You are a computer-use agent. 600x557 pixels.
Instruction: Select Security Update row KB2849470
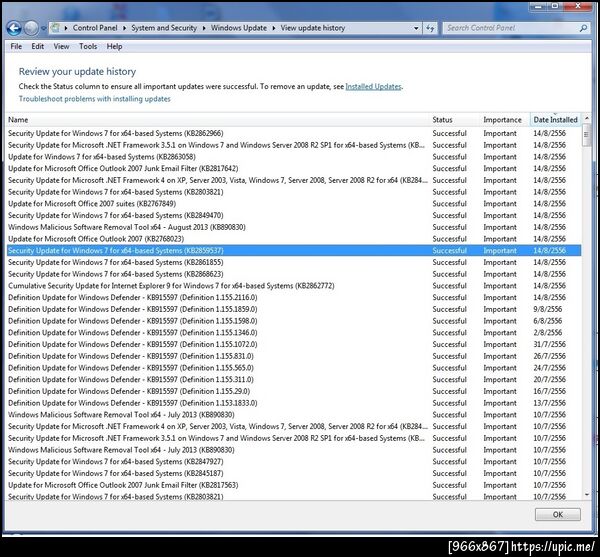pyautogui.click(x=294, y=215)
